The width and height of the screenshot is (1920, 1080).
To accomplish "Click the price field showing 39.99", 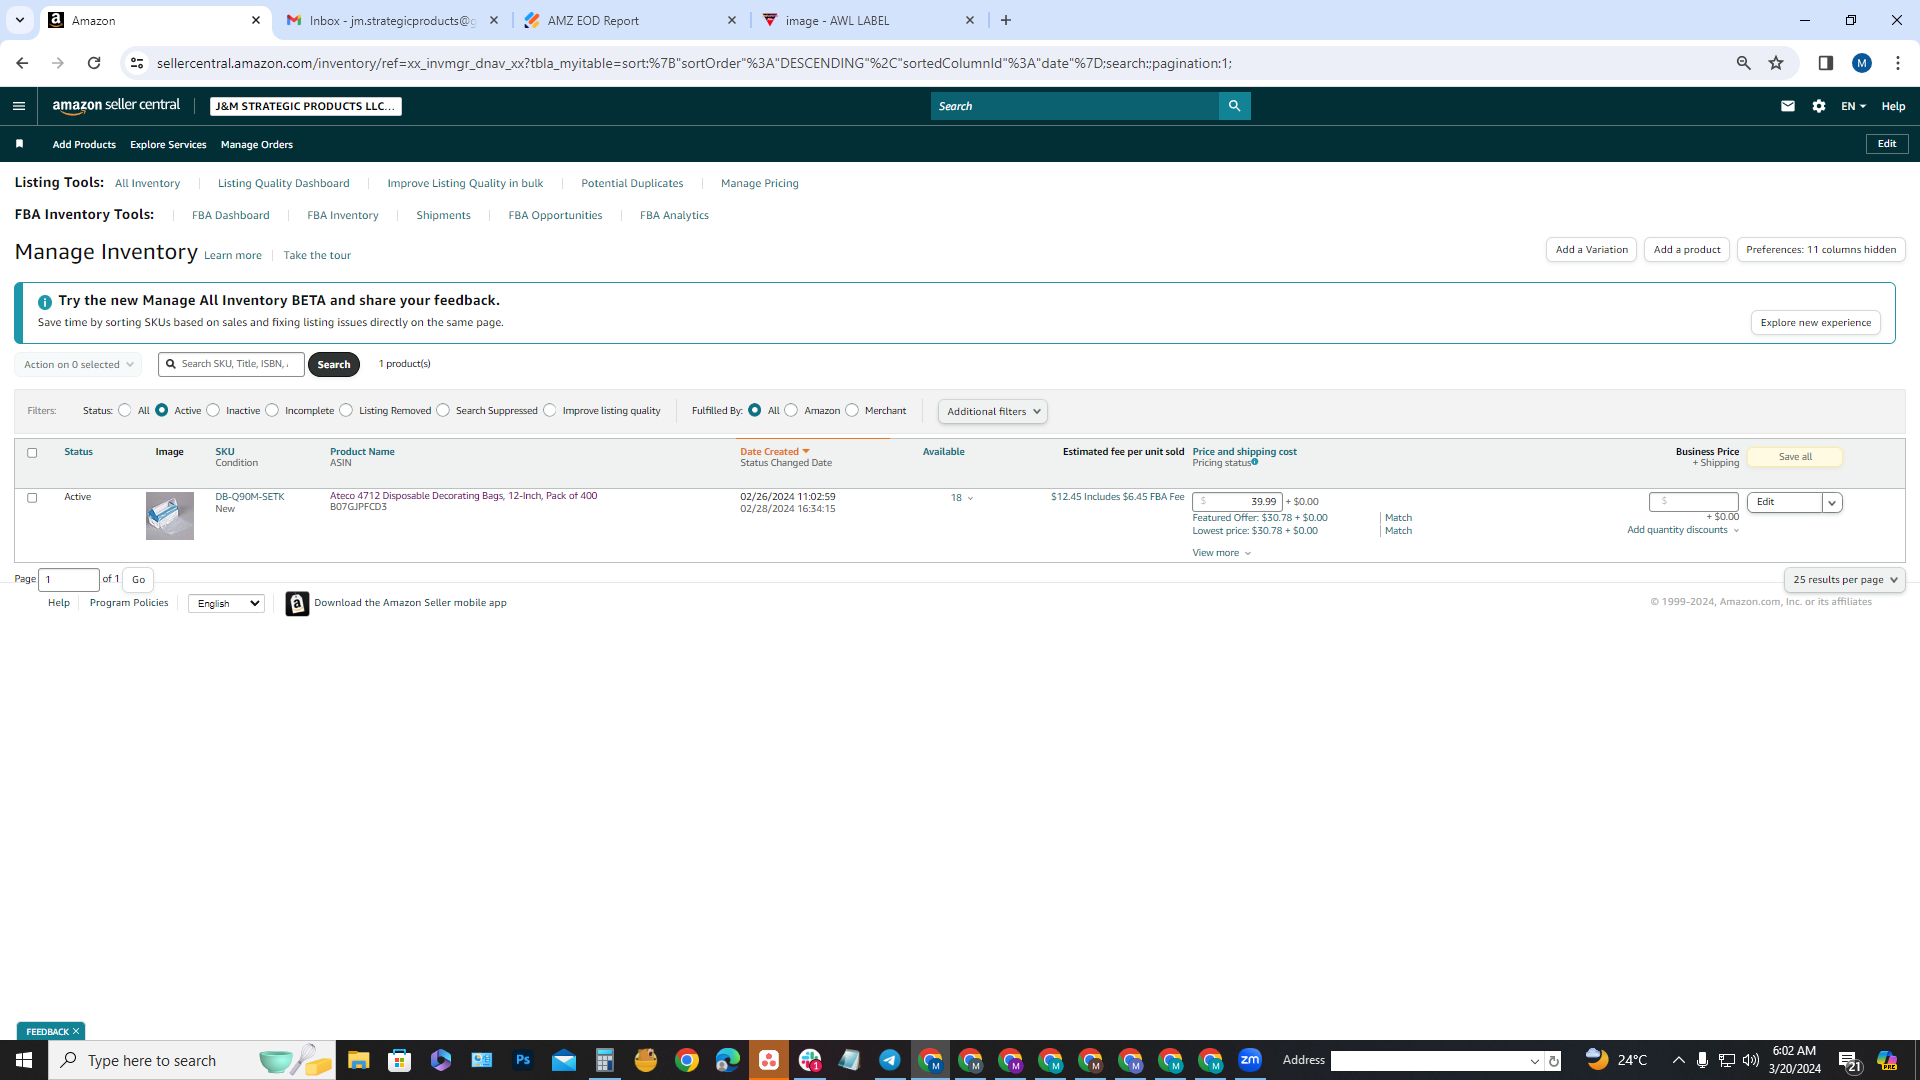I will click(1237, 502).
